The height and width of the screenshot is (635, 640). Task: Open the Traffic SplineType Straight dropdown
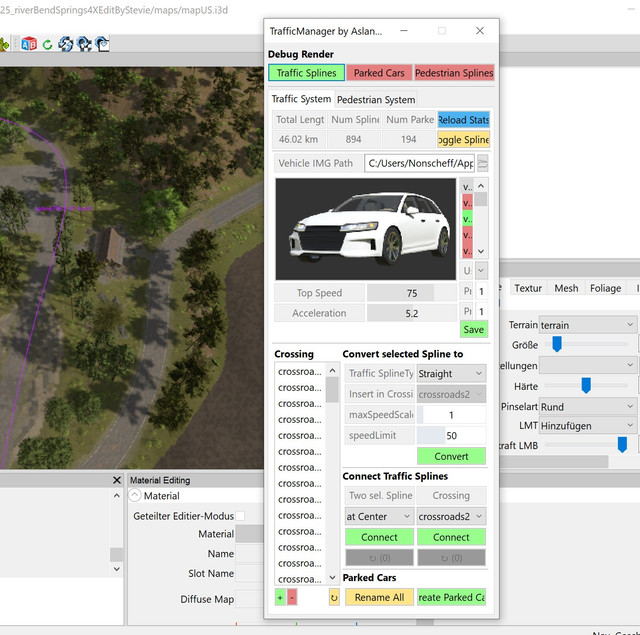click(x=451, y=373)
